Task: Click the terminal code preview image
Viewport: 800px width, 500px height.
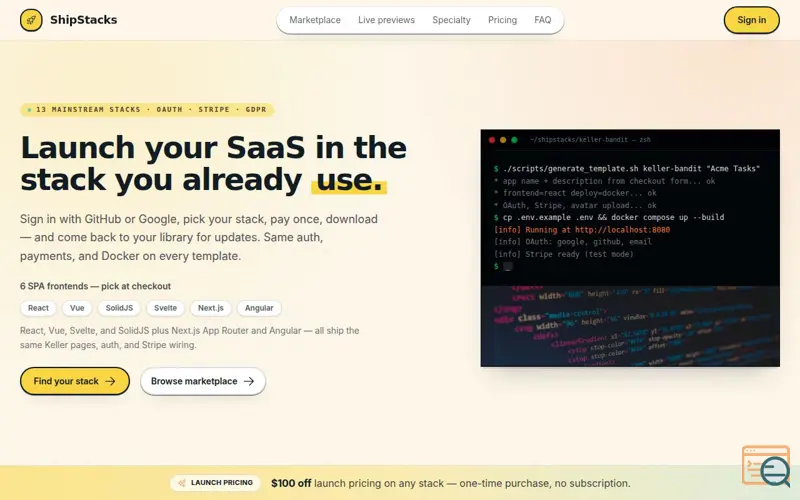Action: pyautogui.click(x=630, y=248)
